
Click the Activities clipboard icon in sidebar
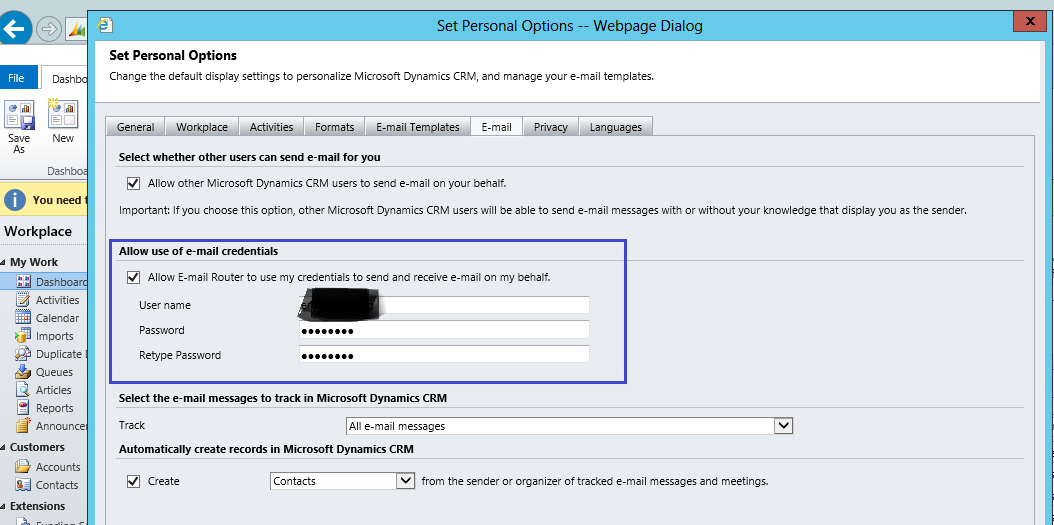click(x=23, y=300)
